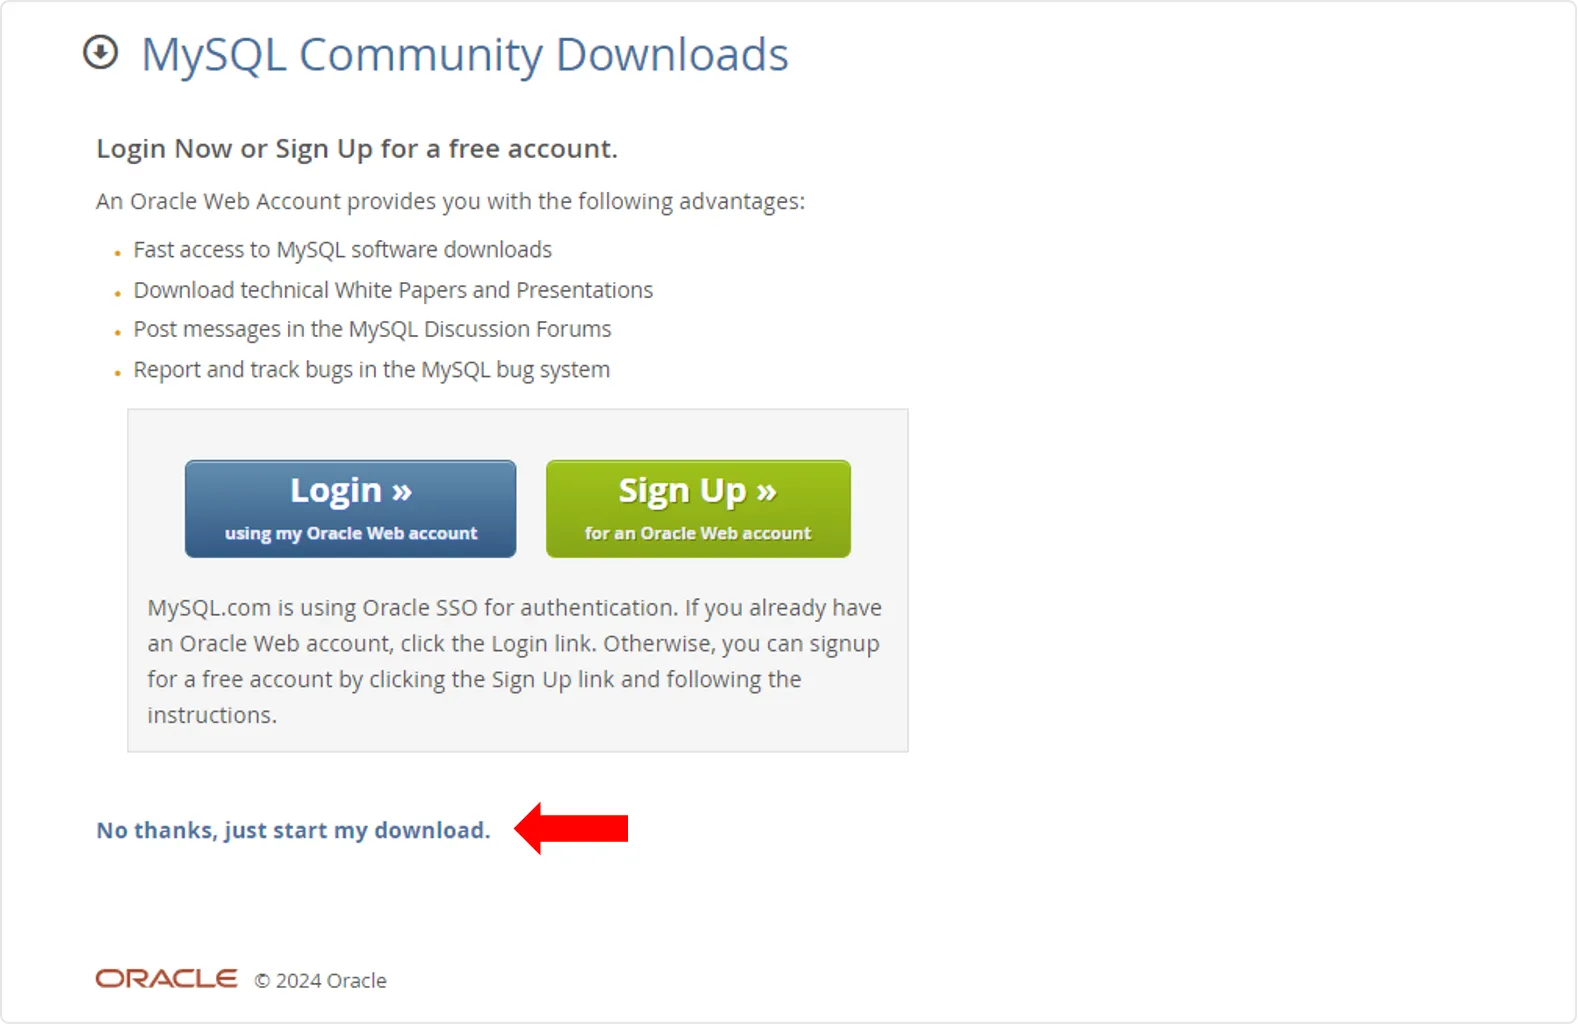This screenshot has width=1578, height=1025.
Task: Click 'Fast access to MySQL software downloads' text
Action: pos(343,250)
